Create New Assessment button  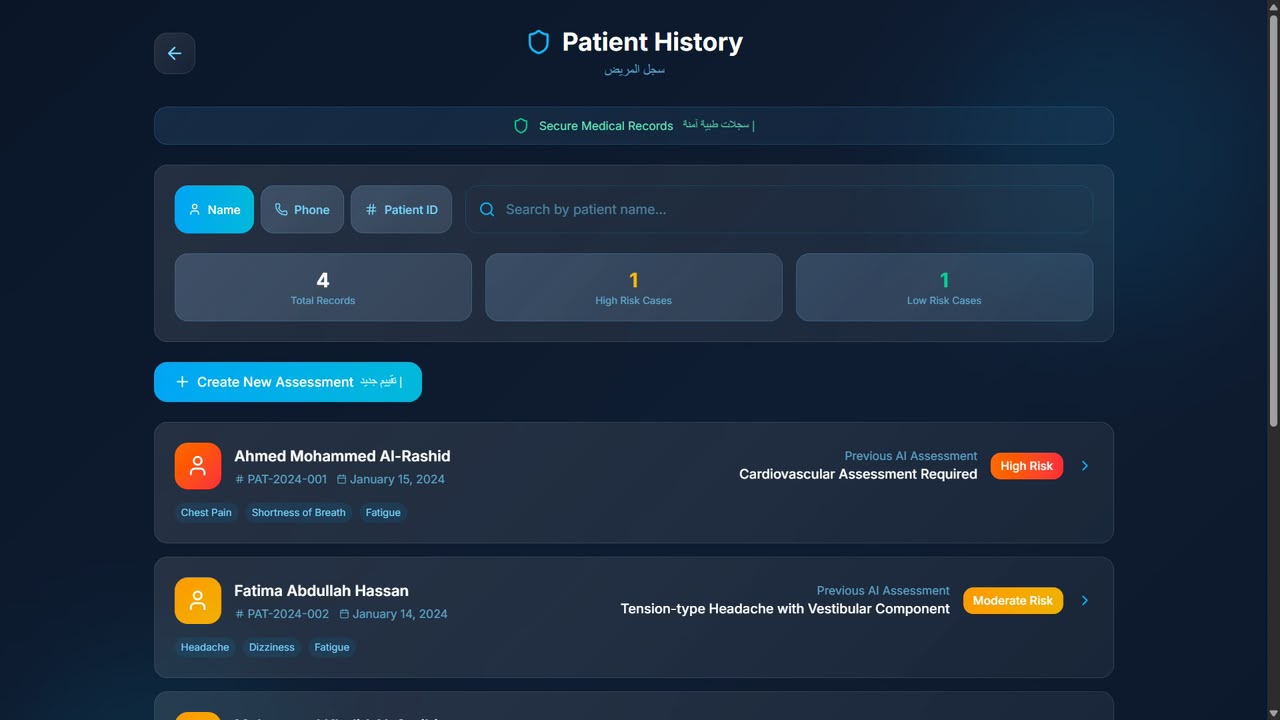pyautogui.click(x=288, y=382)
